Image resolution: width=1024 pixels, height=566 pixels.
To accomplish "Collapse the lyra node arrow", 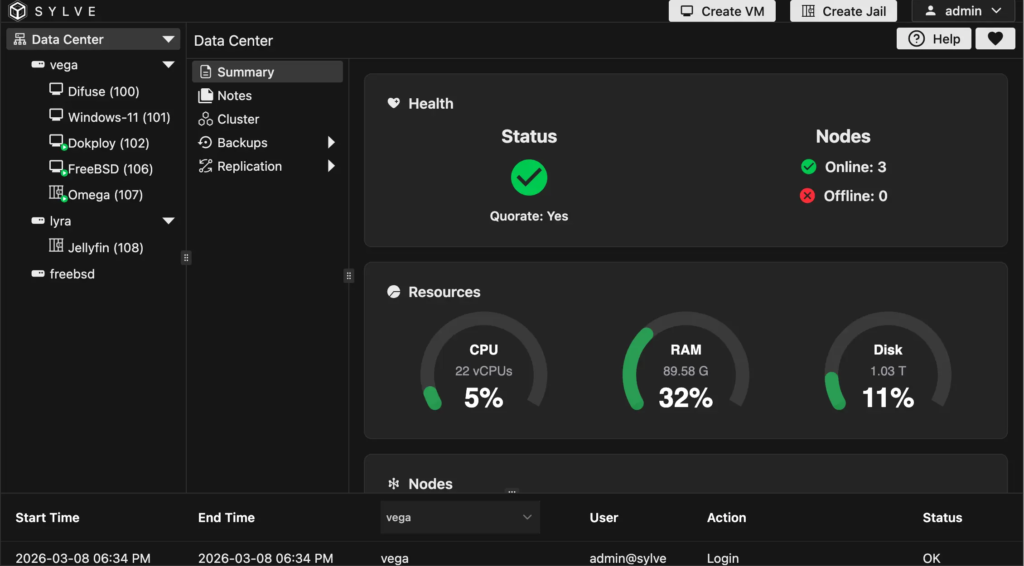I will [x=168, y=221].
